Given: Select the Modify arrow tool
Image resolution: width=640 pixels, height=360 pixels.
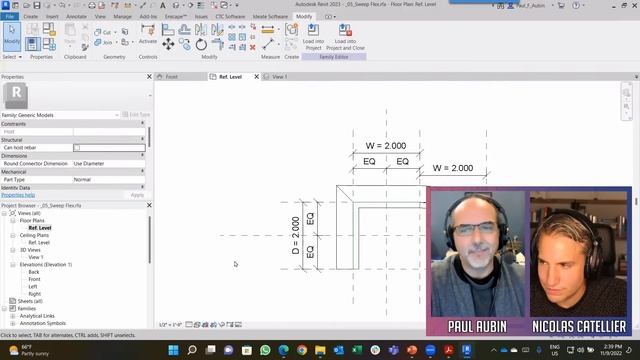Looking at the screenshot, I should [x=12, y=36].
